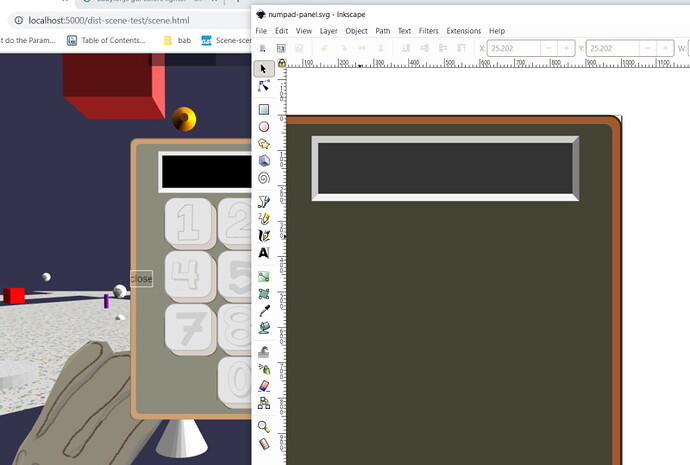Open the Filters menu
The height and width of the screenshot is (465, 690).
pyautogui.click(x=428, y=31)
